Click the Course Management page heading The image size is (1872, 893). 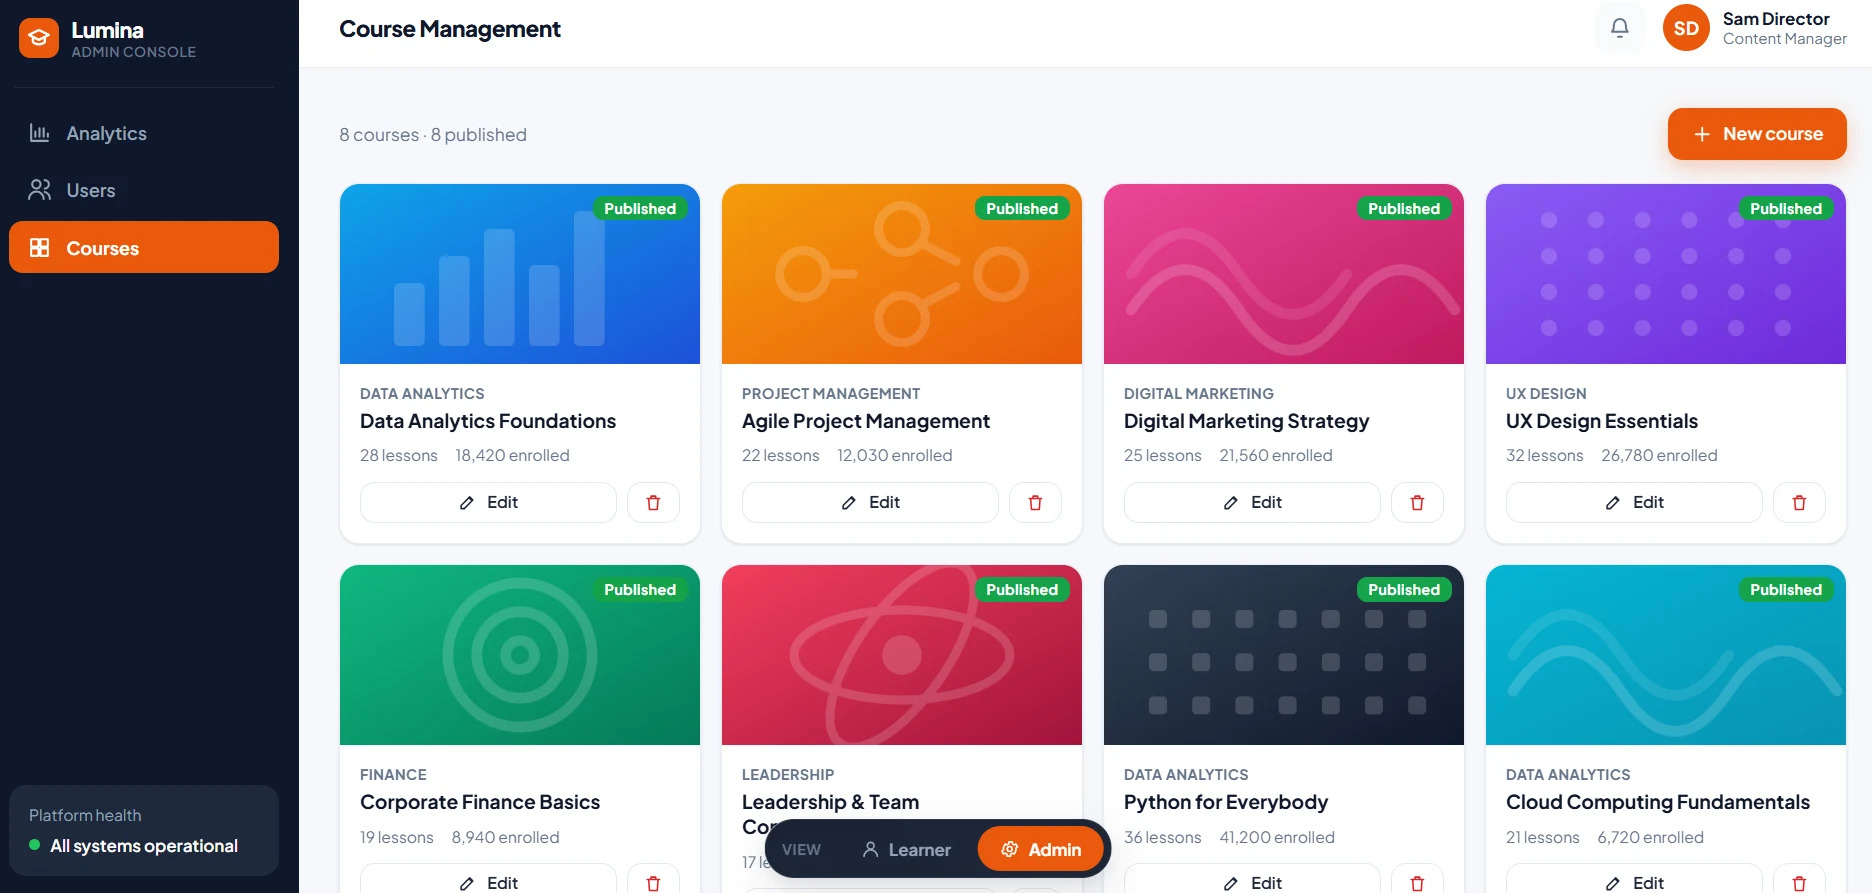coord(450,29)
